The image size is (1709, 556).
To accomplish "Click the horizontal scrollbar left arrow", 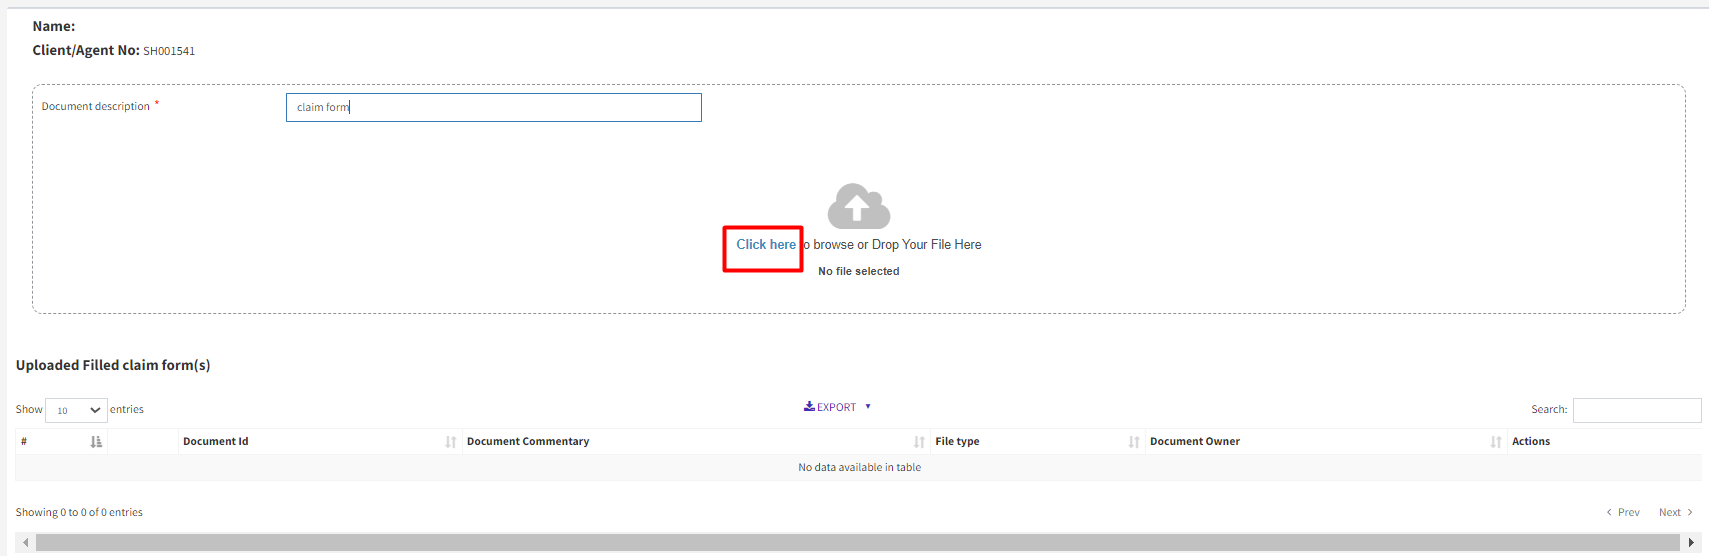I will [x=25, y=543].
